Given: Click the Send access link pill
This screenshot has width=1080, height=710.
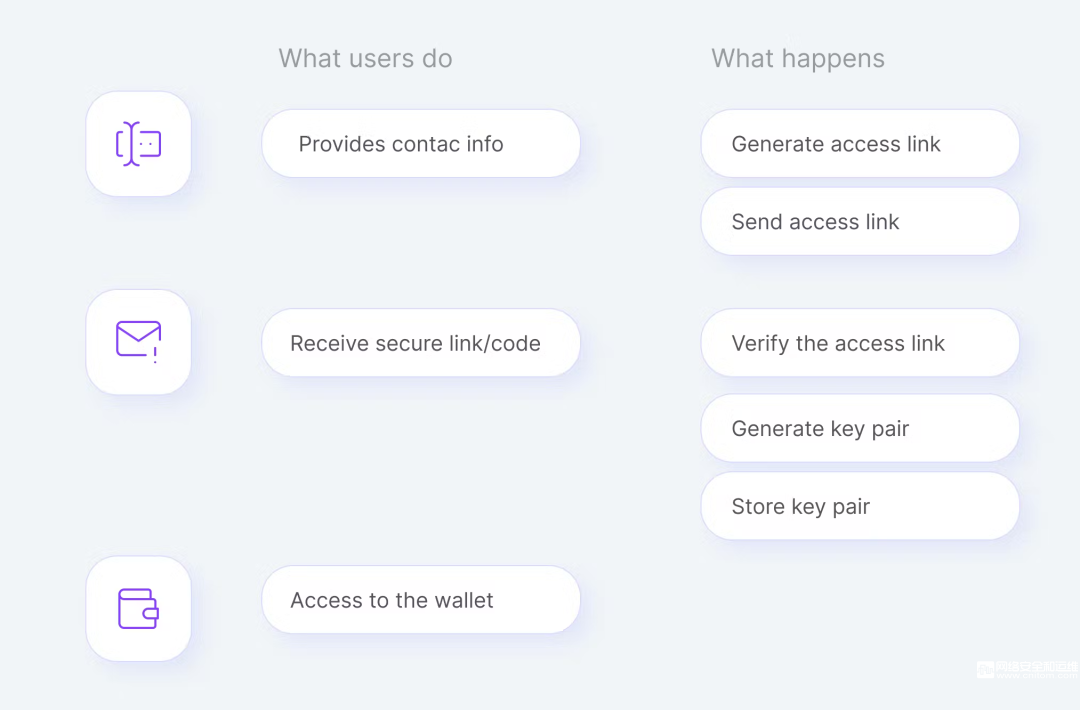Looking at the screenshot, I should 860,221.
